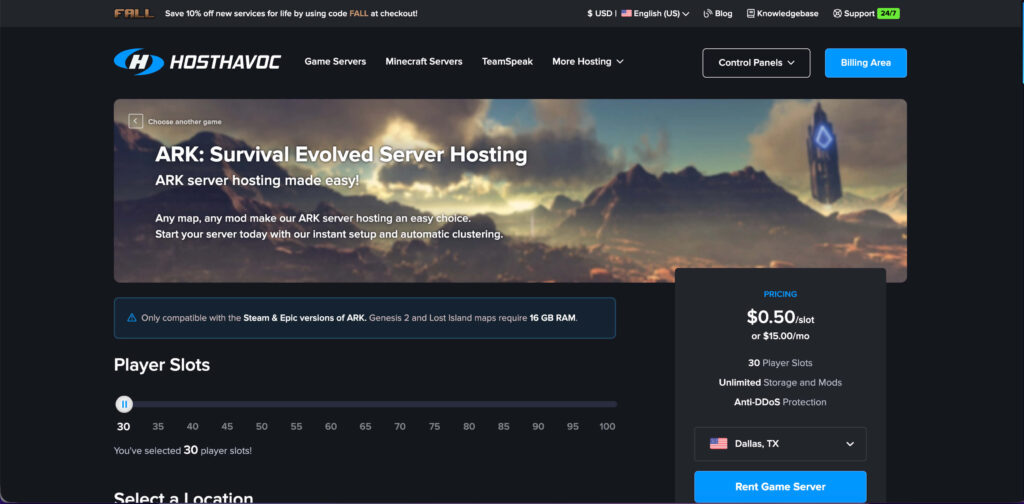Screen dimensions: 1024x504
Task: Click the Blog icon in top bar
Action: tap(708, 14)
